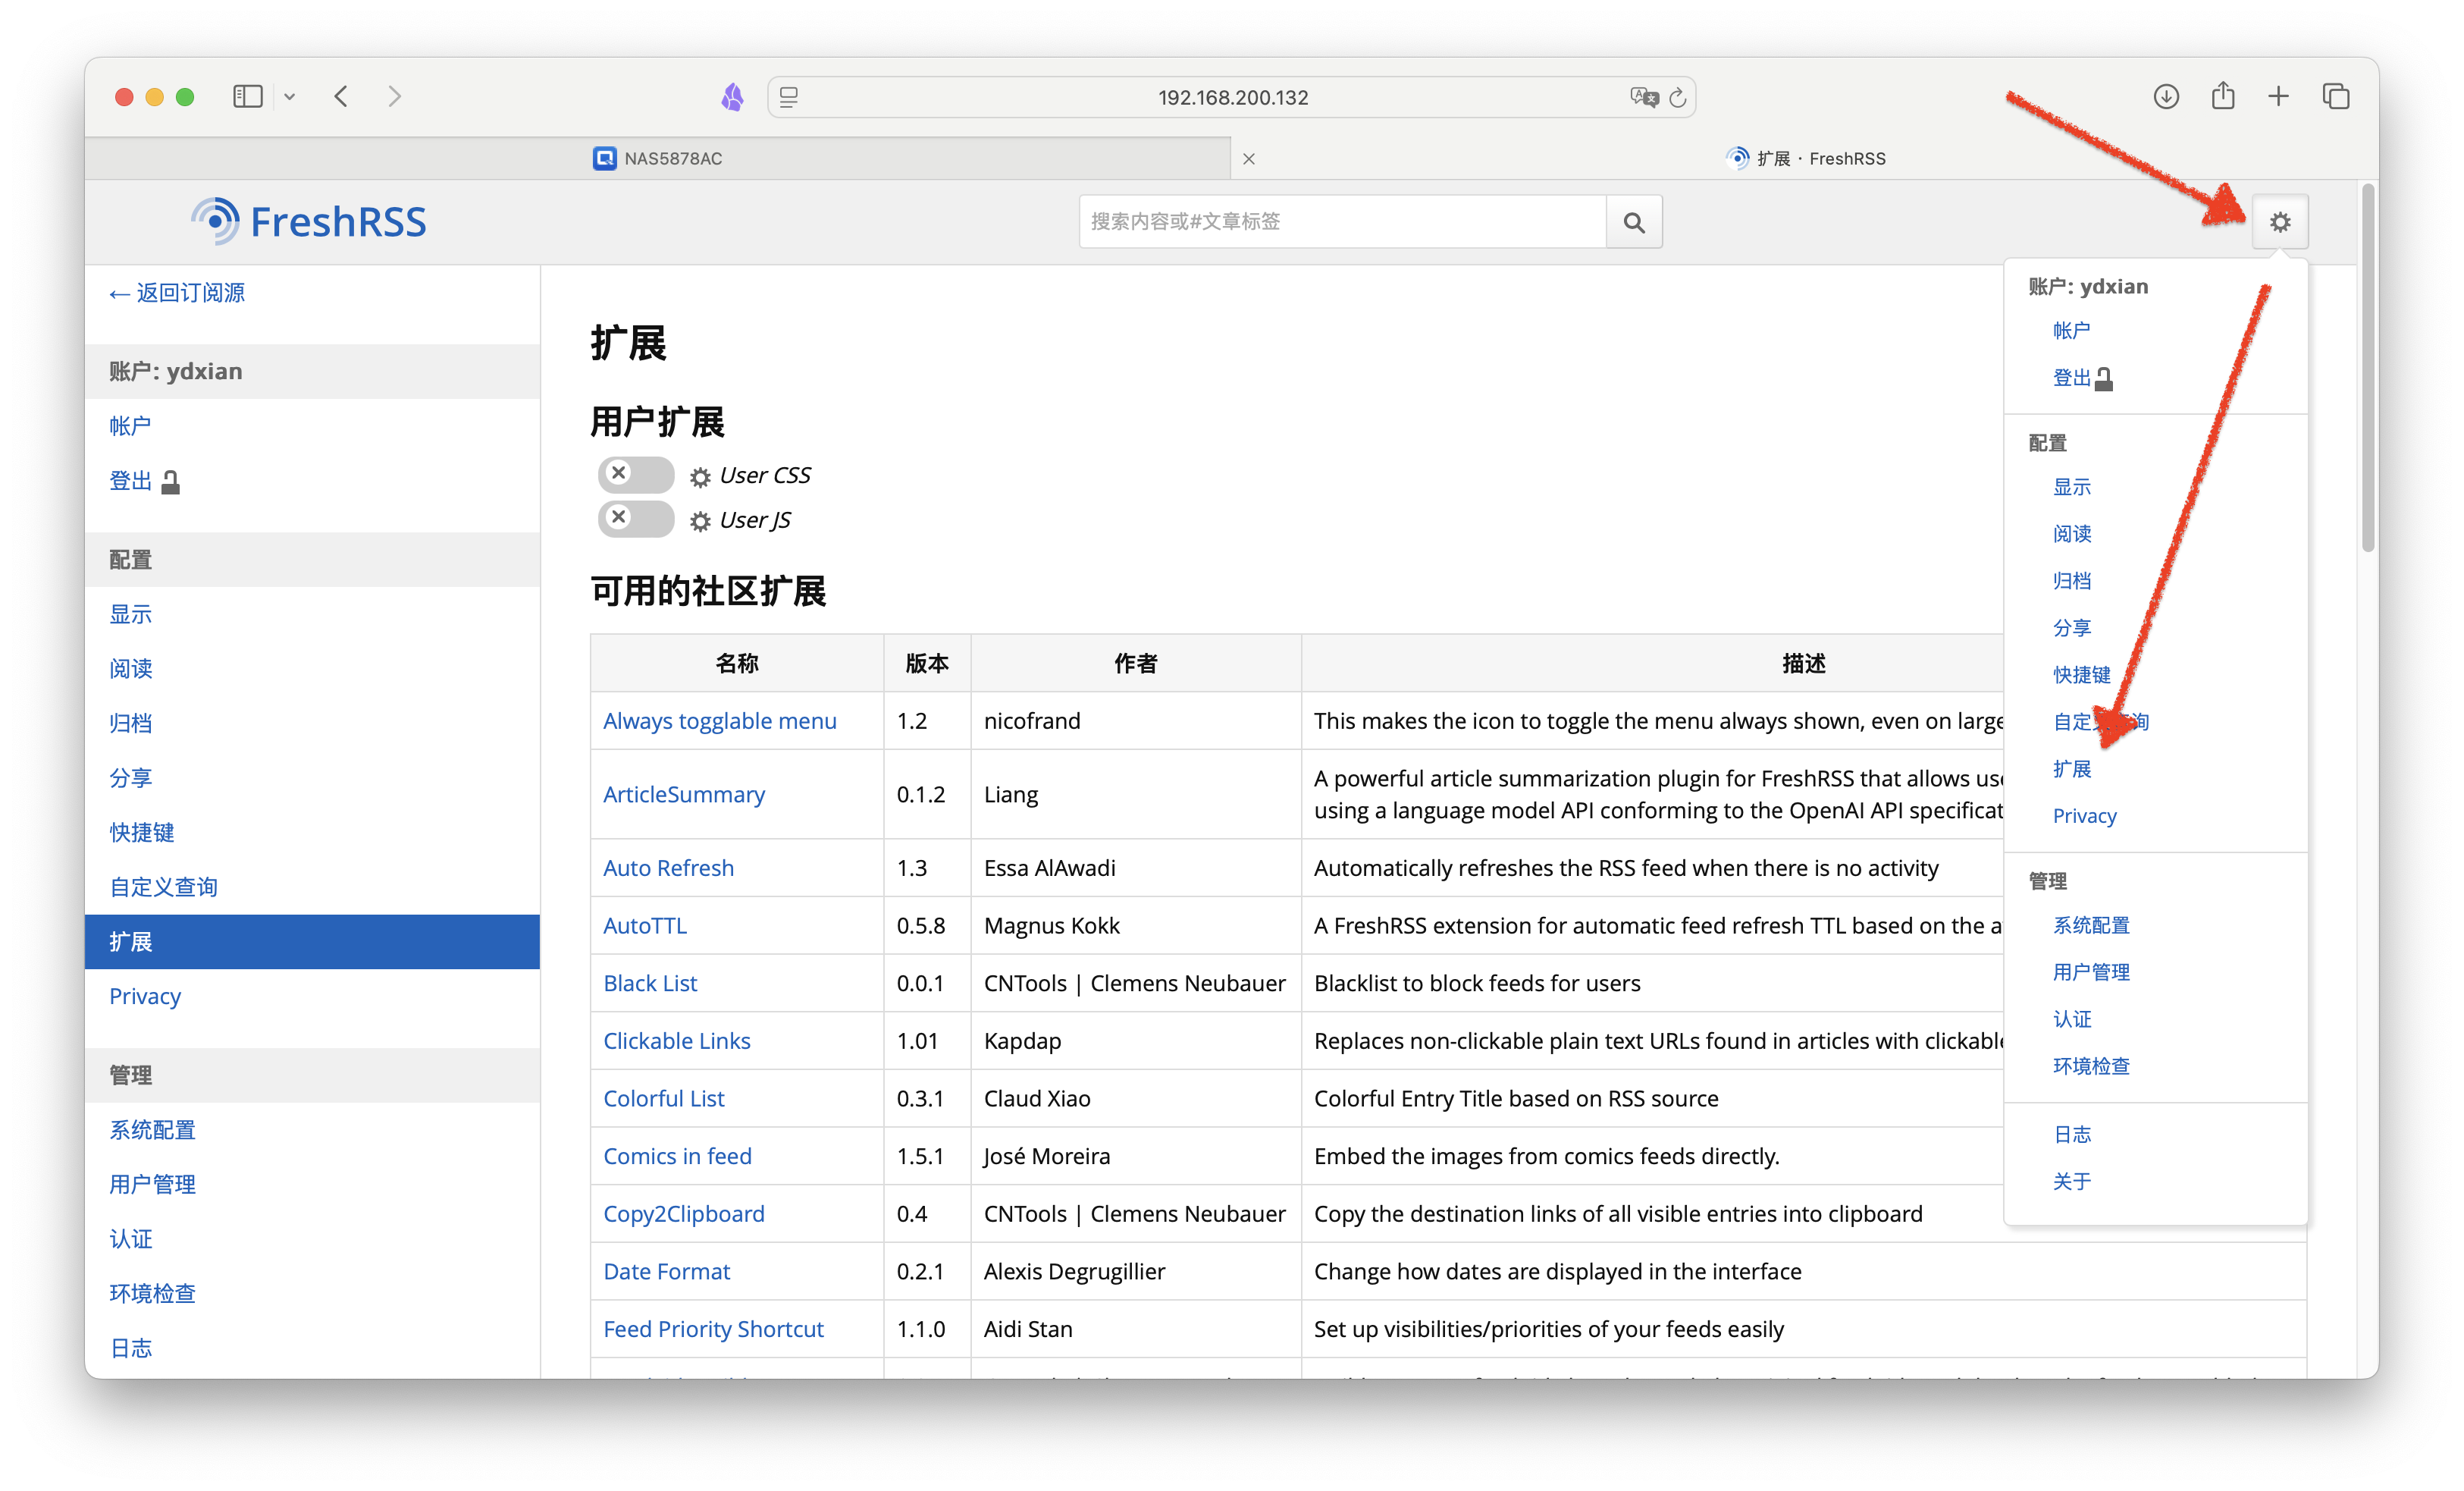Open 帐户 in left sidebar
The height and width of the screenshot is (1491, 2464).
coord(130,426)
